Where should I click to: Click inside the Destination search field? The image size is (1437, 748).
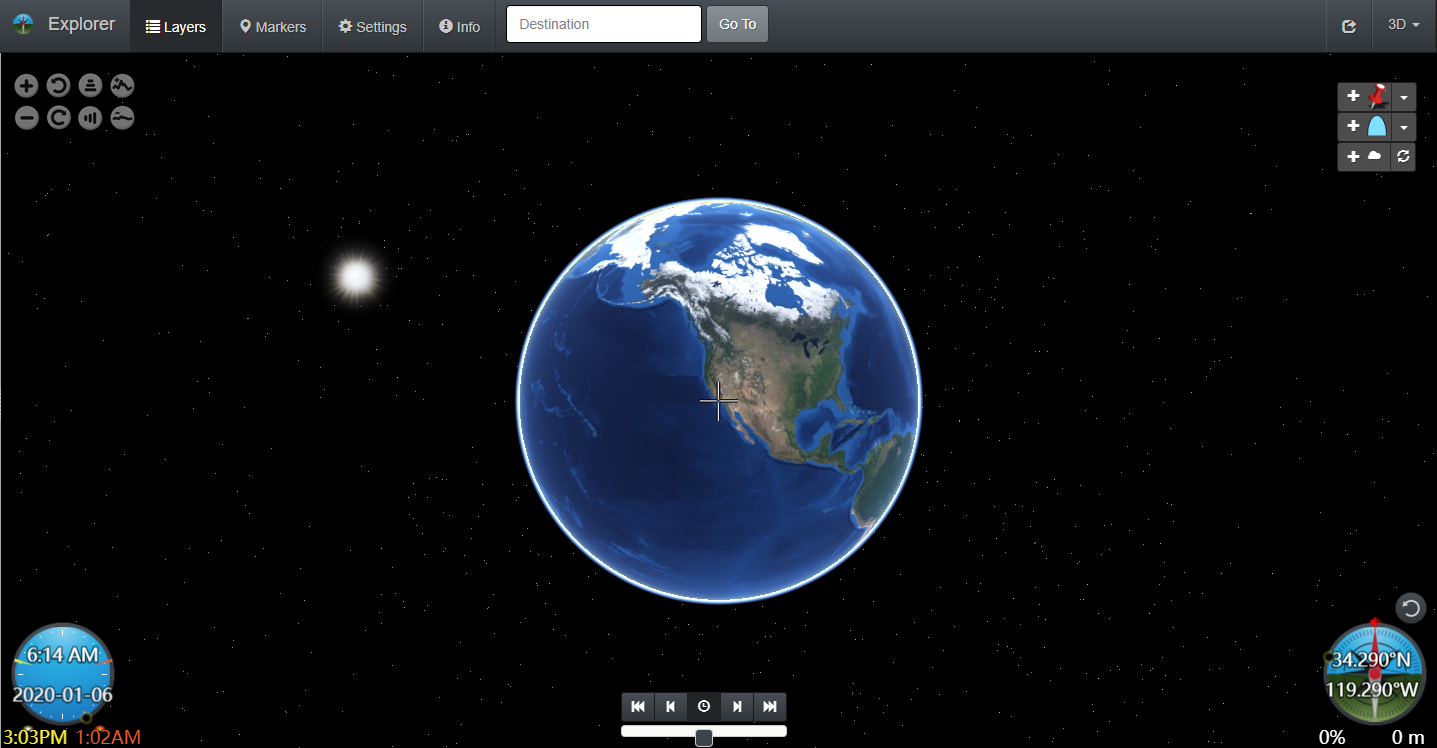(x=603, y=23)
